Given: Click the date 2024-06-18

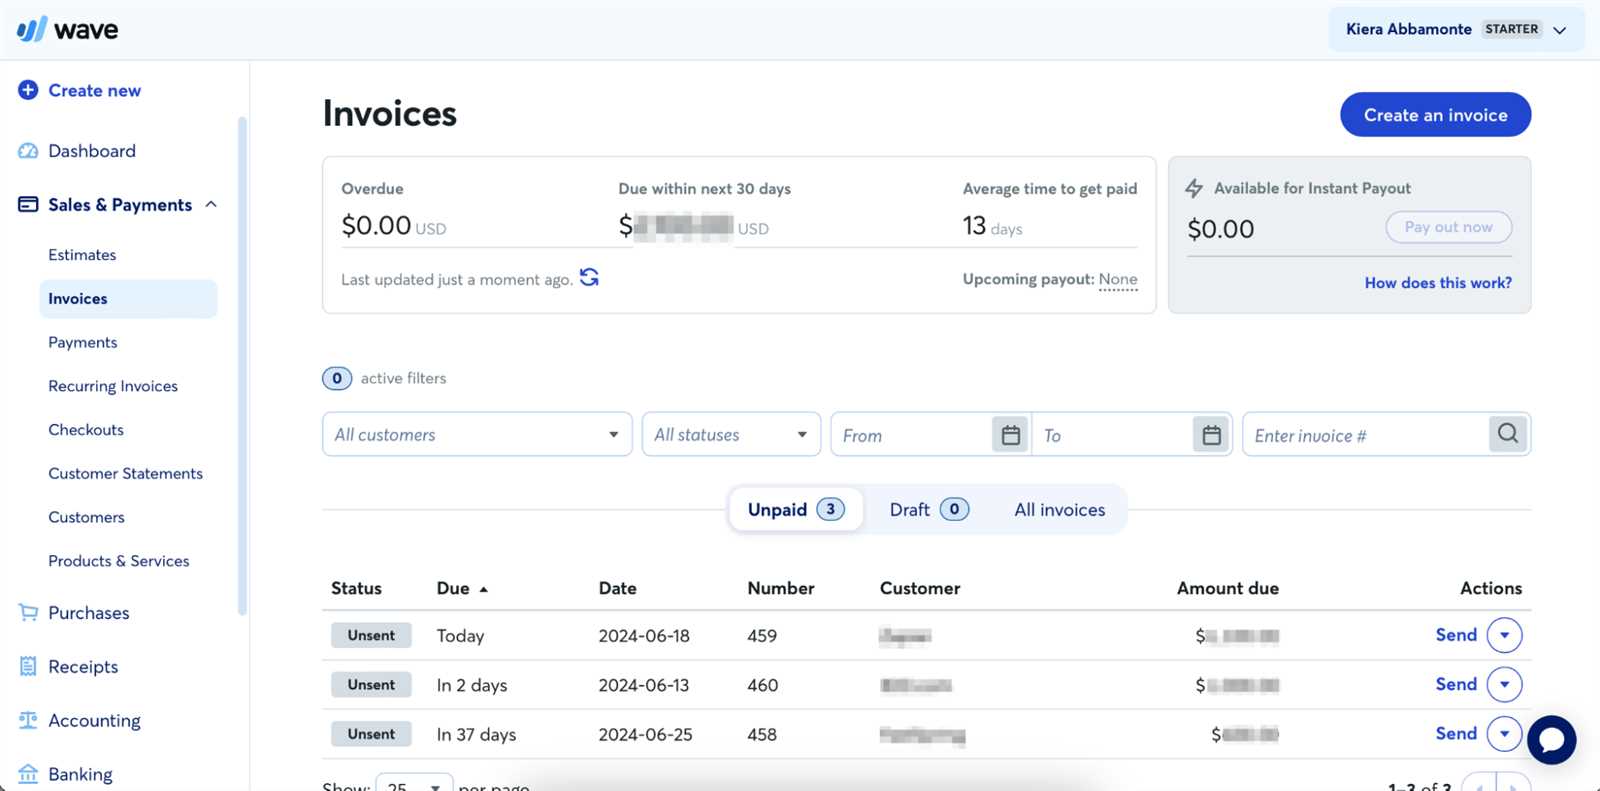Looking at the screenshot, I should (x=644, y=635).
